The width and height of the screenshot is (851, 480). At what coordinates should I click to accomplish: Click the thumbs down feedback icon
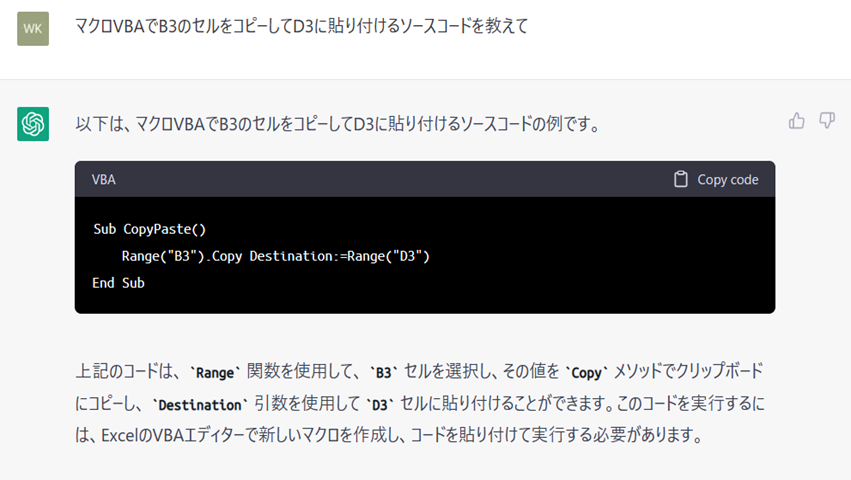[x=827, y=121]
